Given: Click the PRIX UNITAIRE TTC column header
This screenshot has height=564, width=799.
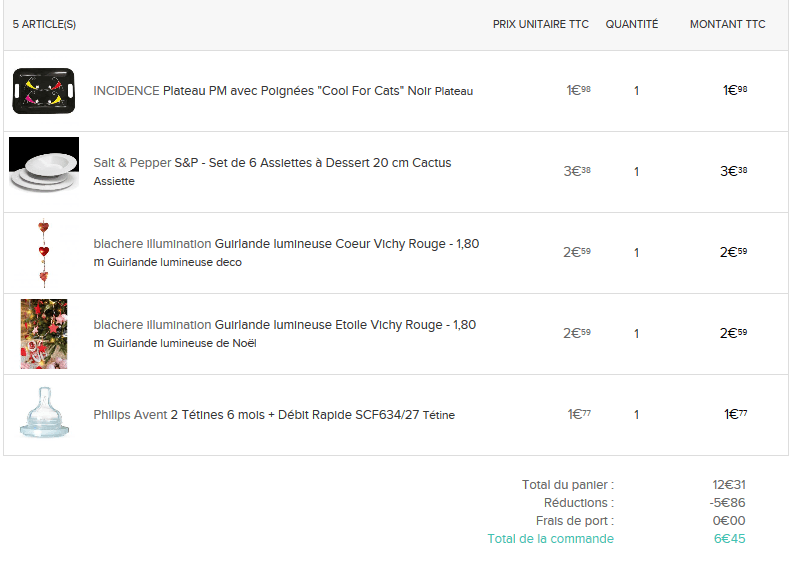Looking at the screenshot, I should click(540, 24).
